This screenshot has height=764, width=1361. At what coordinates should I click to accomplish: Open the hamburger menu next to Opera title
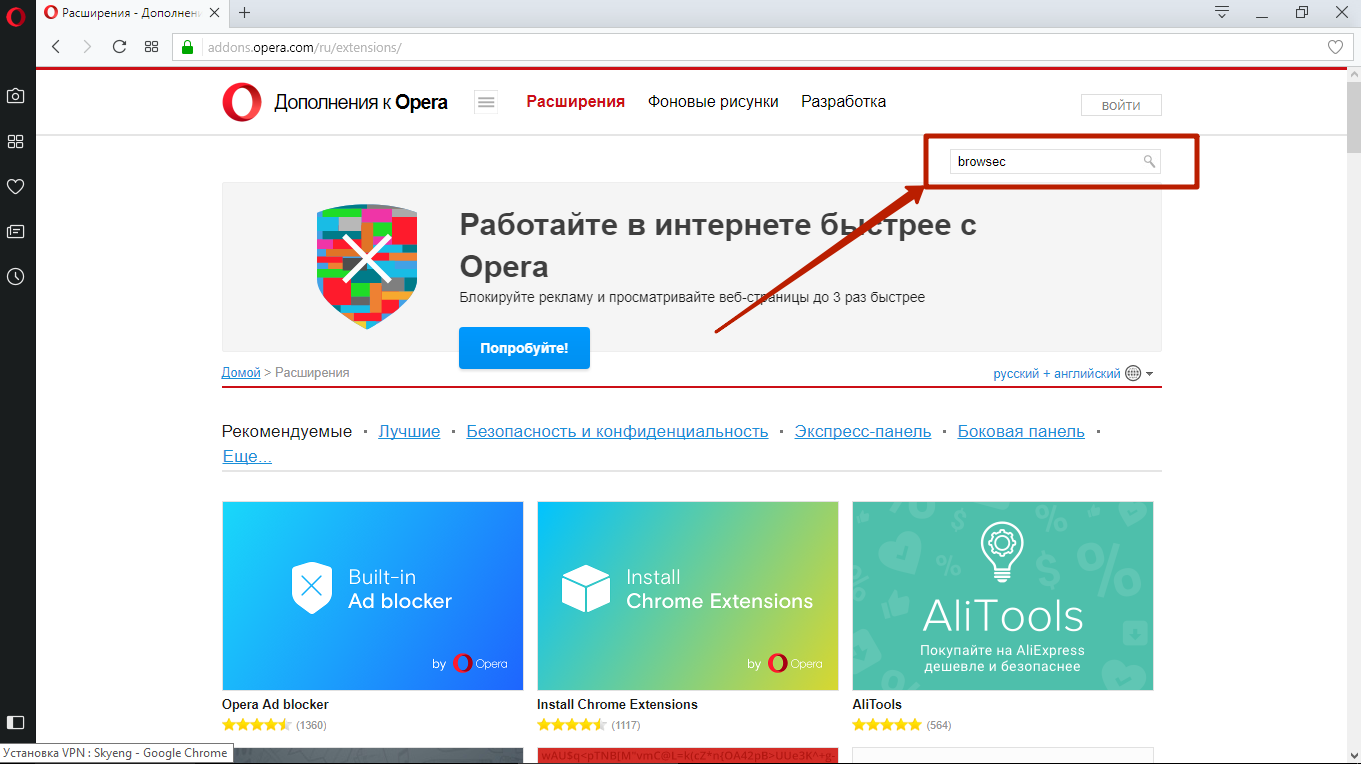[x=486, y=102]
